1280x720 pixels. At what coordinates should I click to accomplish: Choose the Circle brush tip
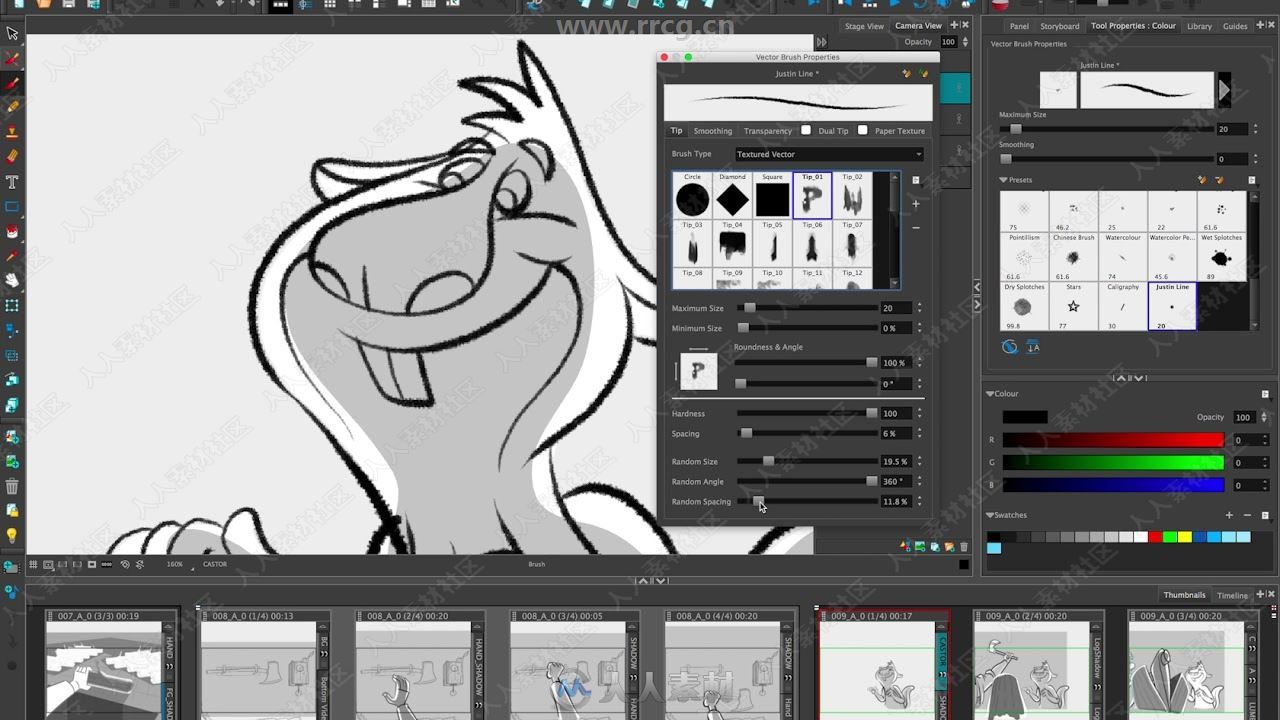tap(692, 195)
